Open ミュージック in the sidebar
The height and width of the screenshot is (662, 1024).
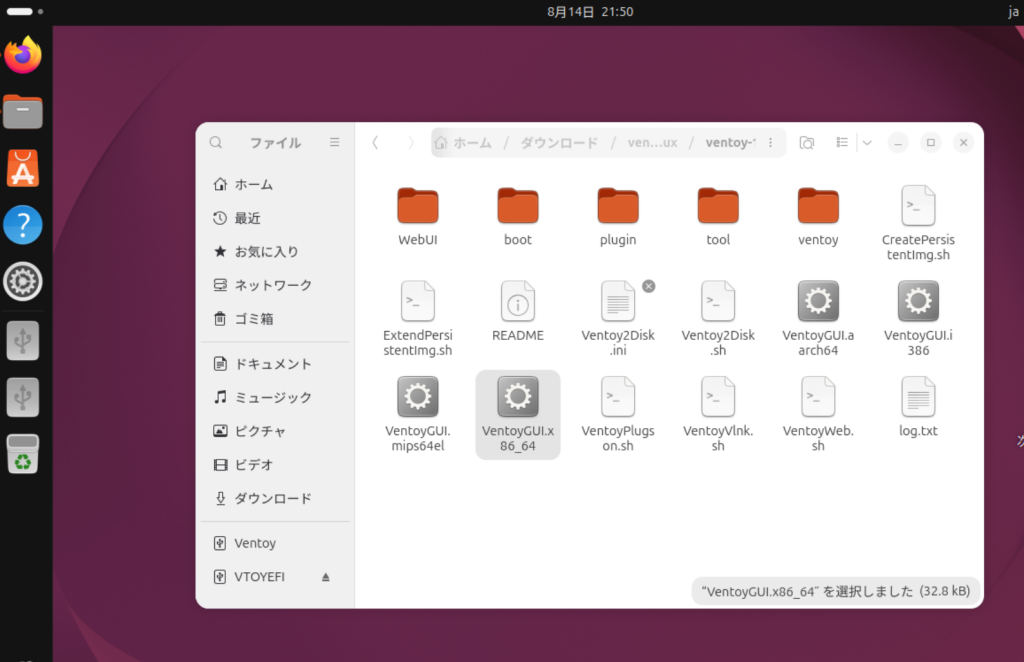pos(275,398)
